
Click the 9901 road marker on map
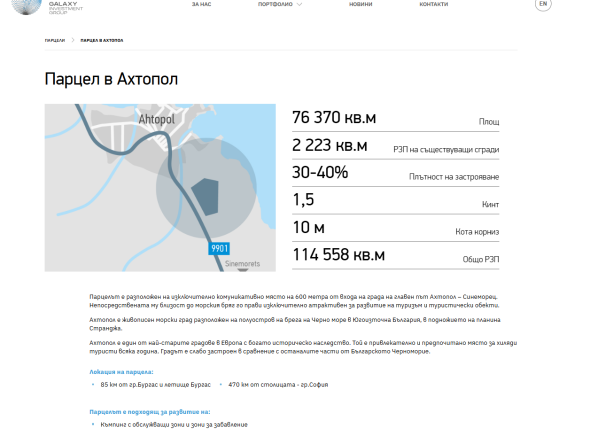coord(219,248)
